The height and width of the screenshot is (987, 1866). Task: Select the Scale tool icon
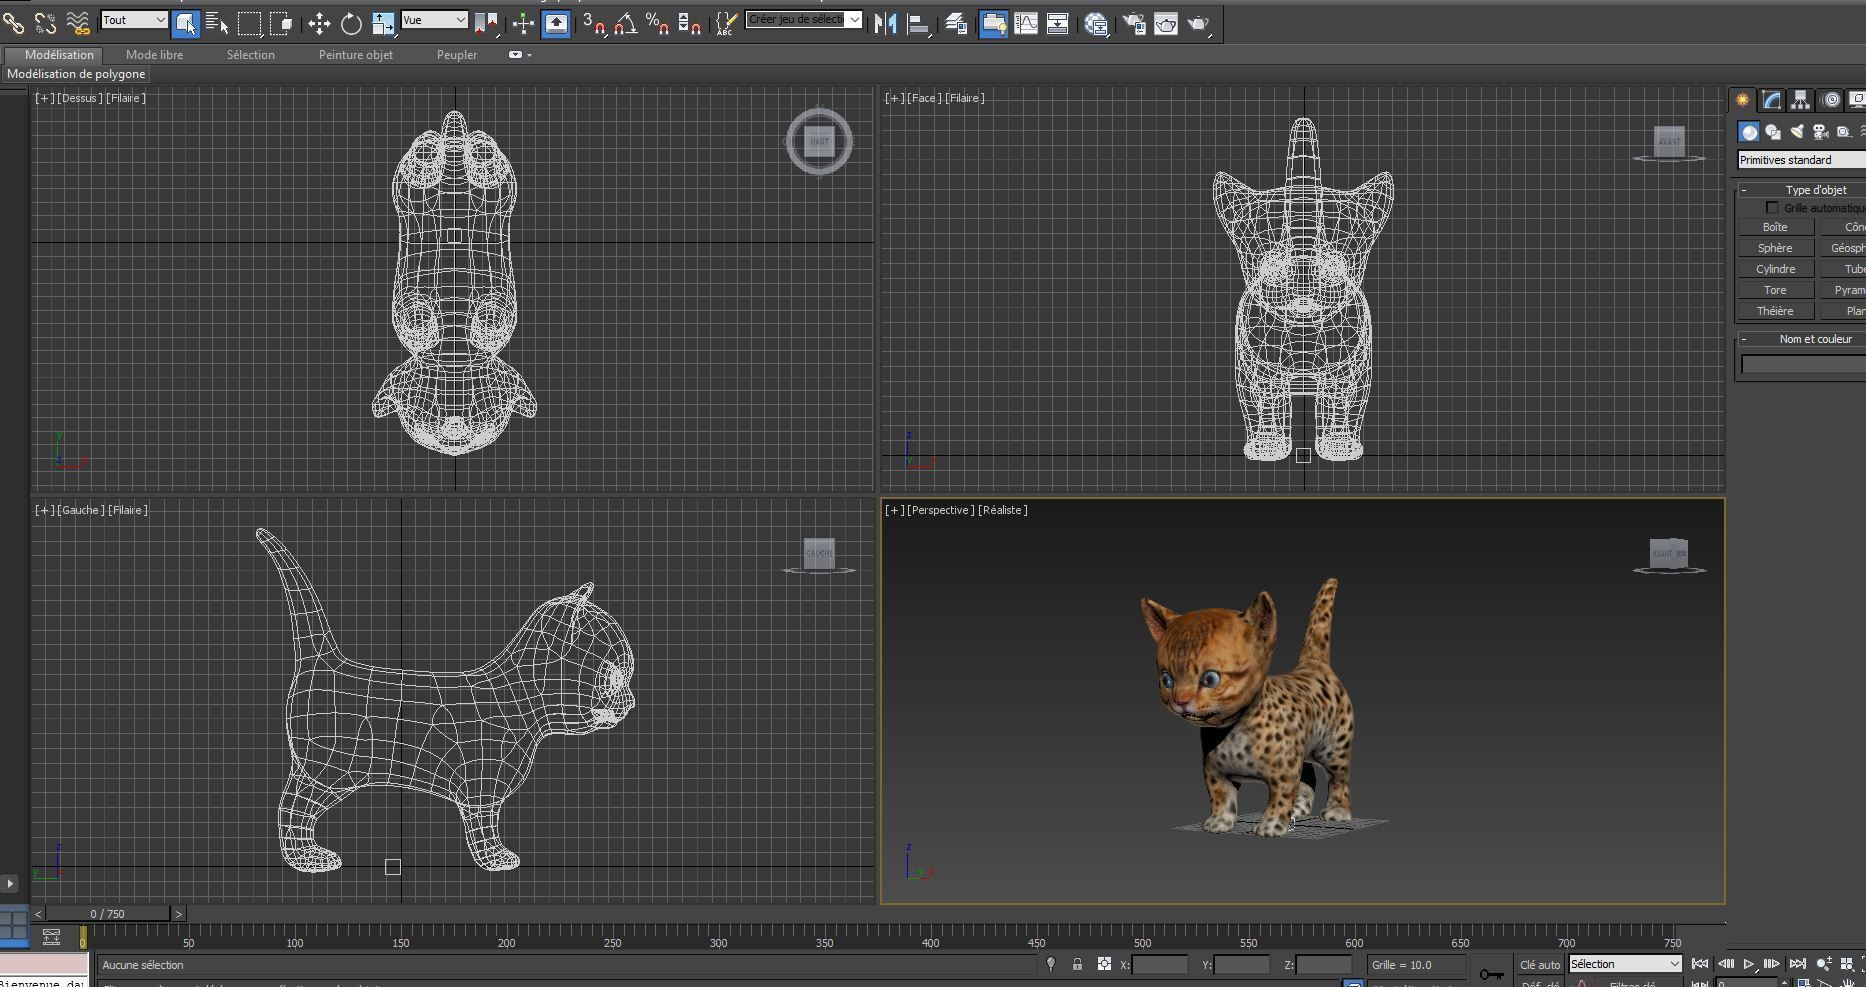point(383,23)
